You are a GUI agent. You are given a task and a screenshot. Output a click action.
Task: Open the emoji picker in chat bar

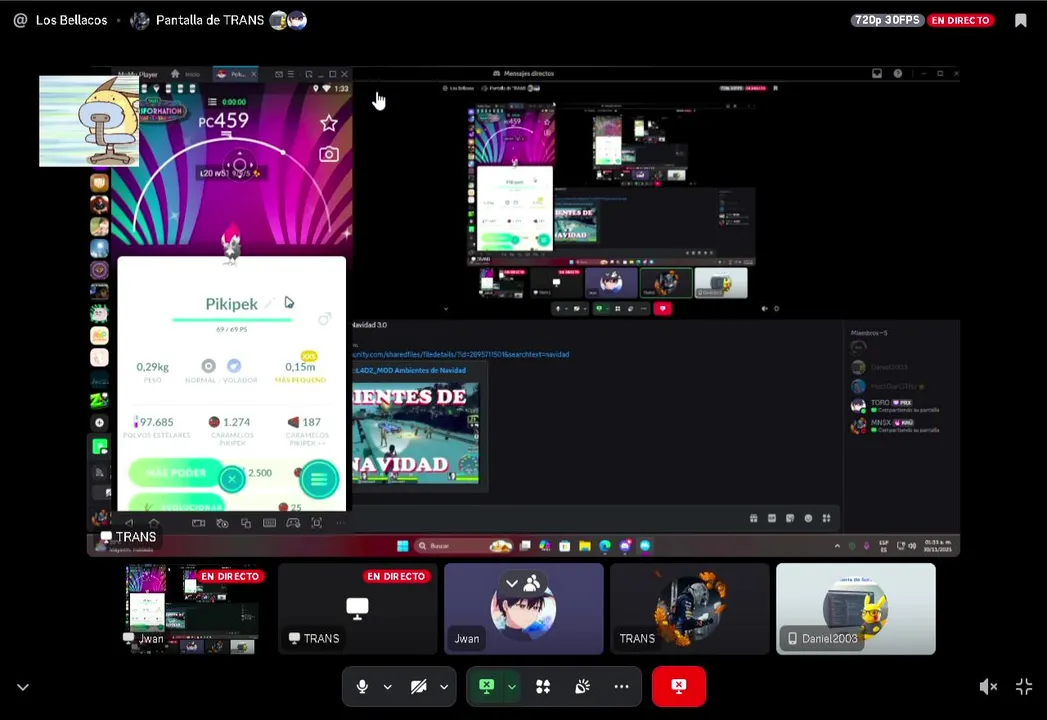coord(809,518)
